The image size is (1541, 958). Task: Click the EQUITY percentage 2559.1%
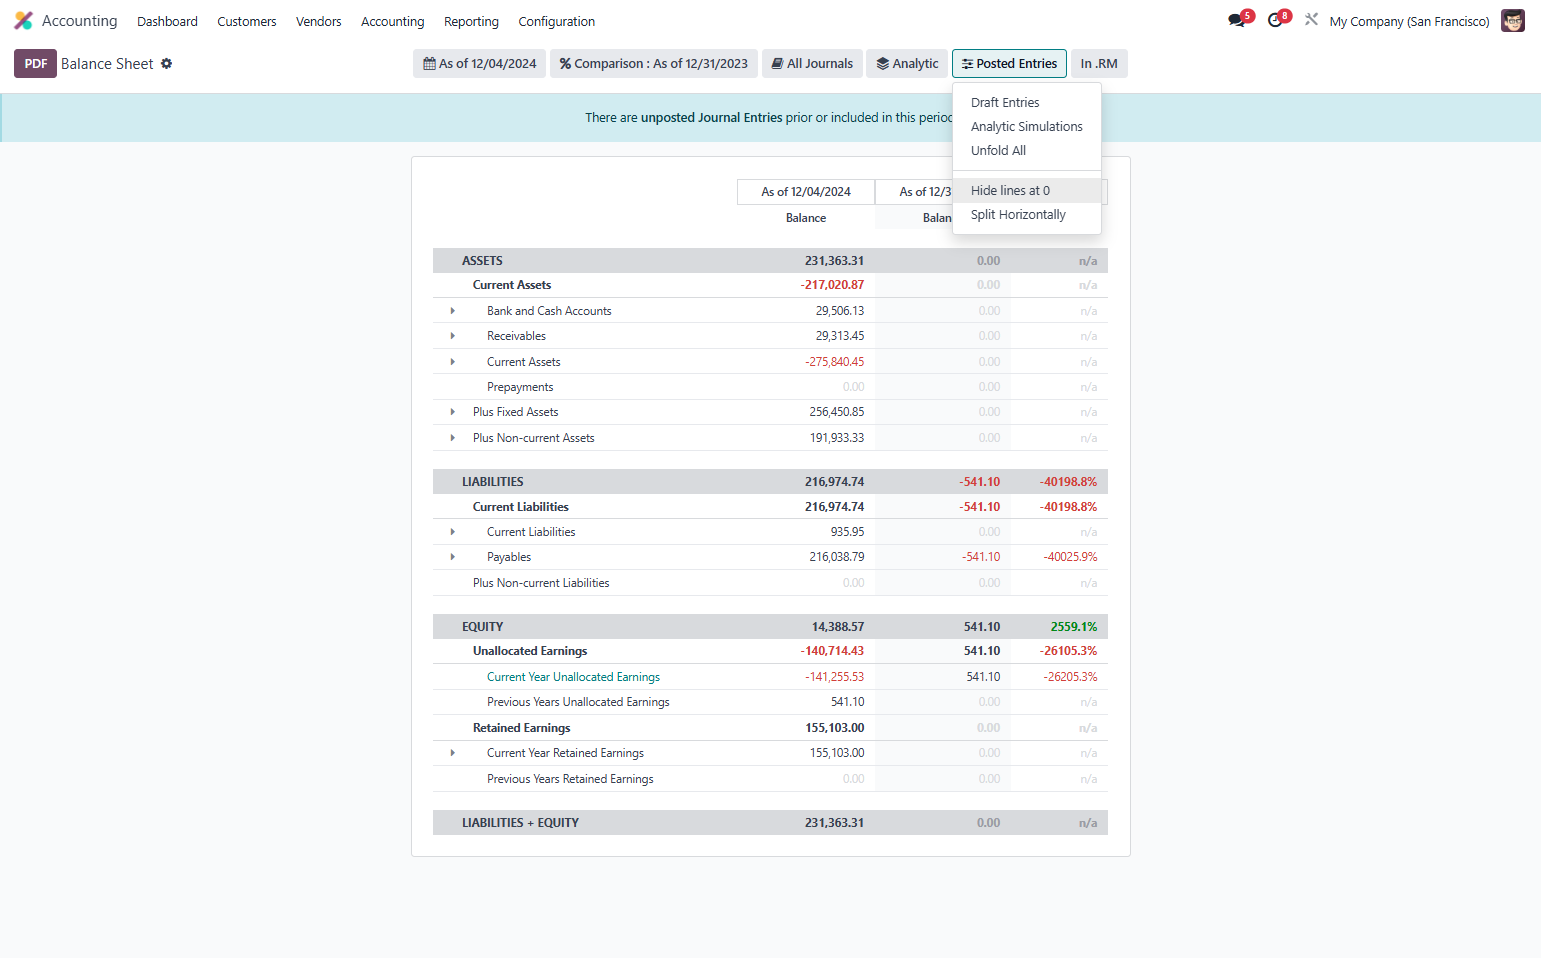tap(1074, 627)
